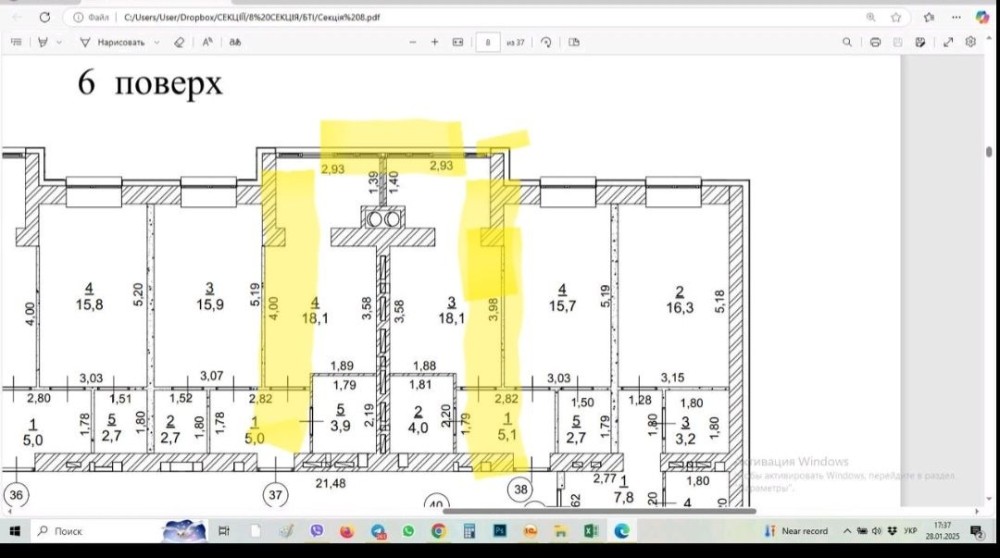Click the page number field
This screenshot has height=558, width=1000.
488,42
